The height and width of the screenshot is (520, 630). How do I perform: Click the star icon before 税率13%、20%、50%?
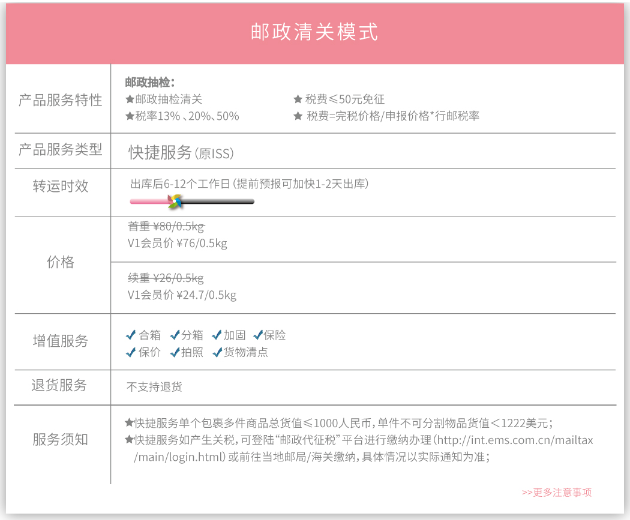coord(129,116)
